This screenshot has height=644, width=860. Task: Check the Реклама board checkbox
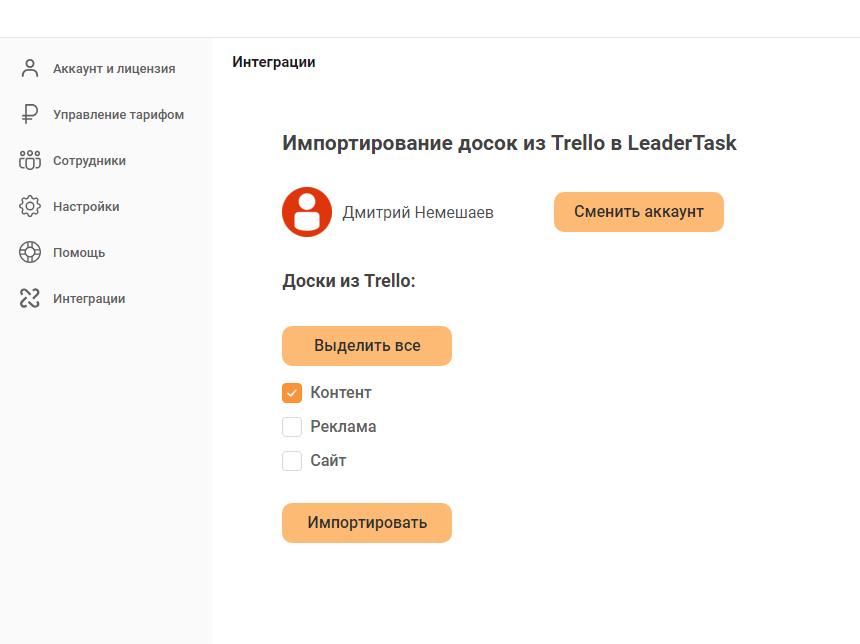[292, 427]
